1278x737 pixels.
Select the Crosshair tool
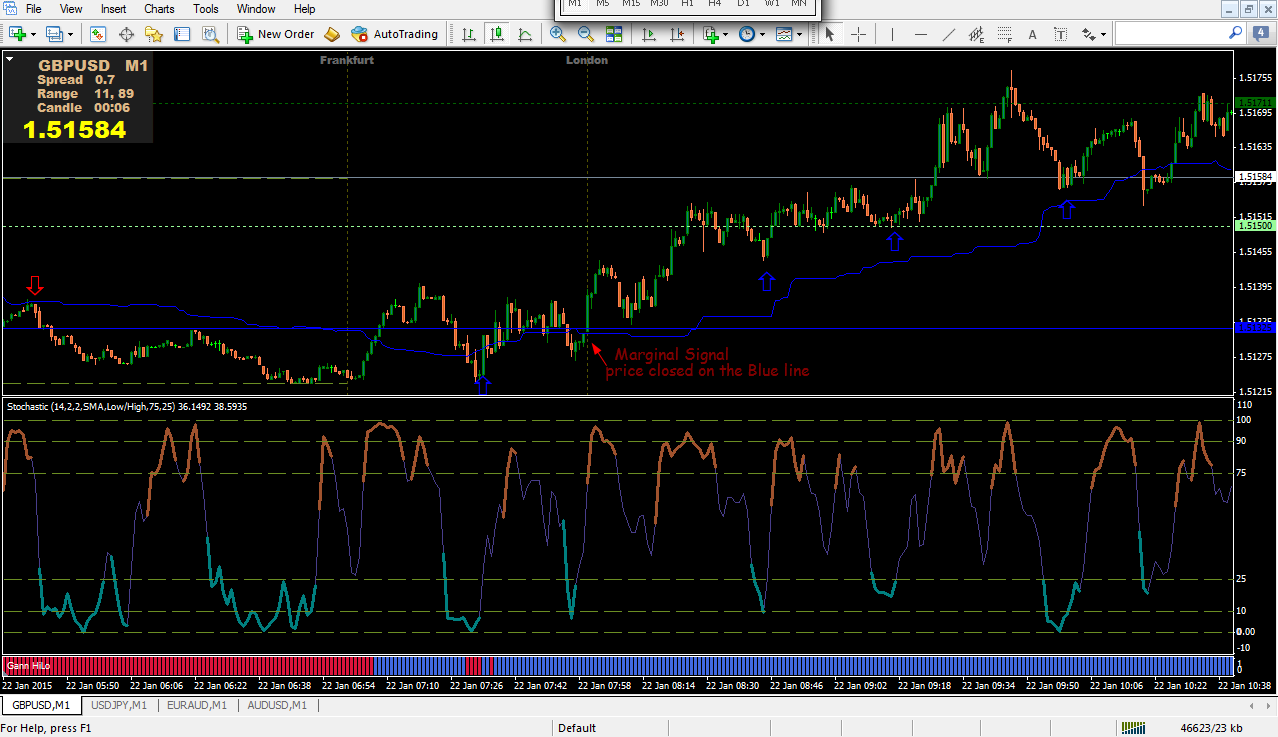click(x=859, y=34)
